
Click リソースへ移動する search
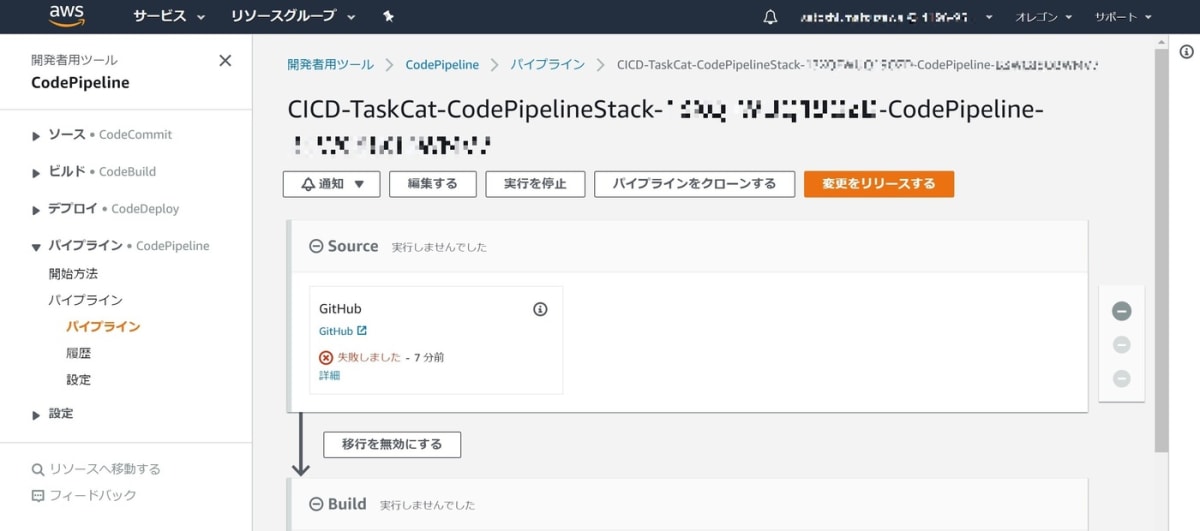(x=104, y=468)
